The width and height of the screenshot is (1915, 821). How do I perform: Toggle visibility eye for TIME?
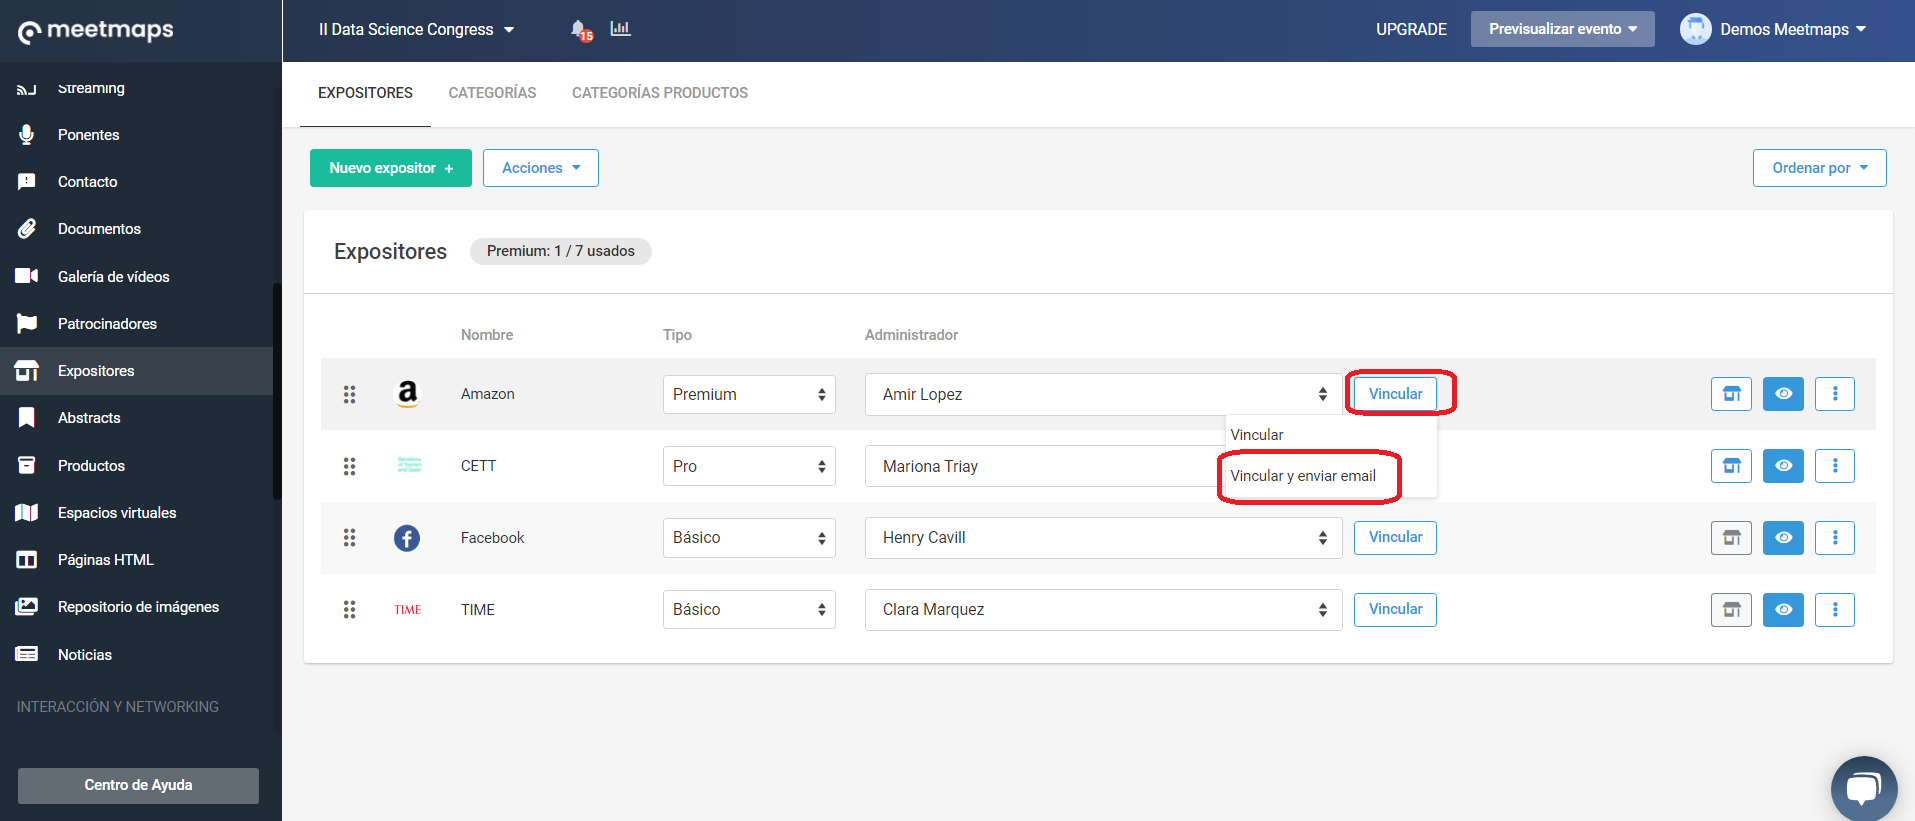click(x=1783, y=610)
